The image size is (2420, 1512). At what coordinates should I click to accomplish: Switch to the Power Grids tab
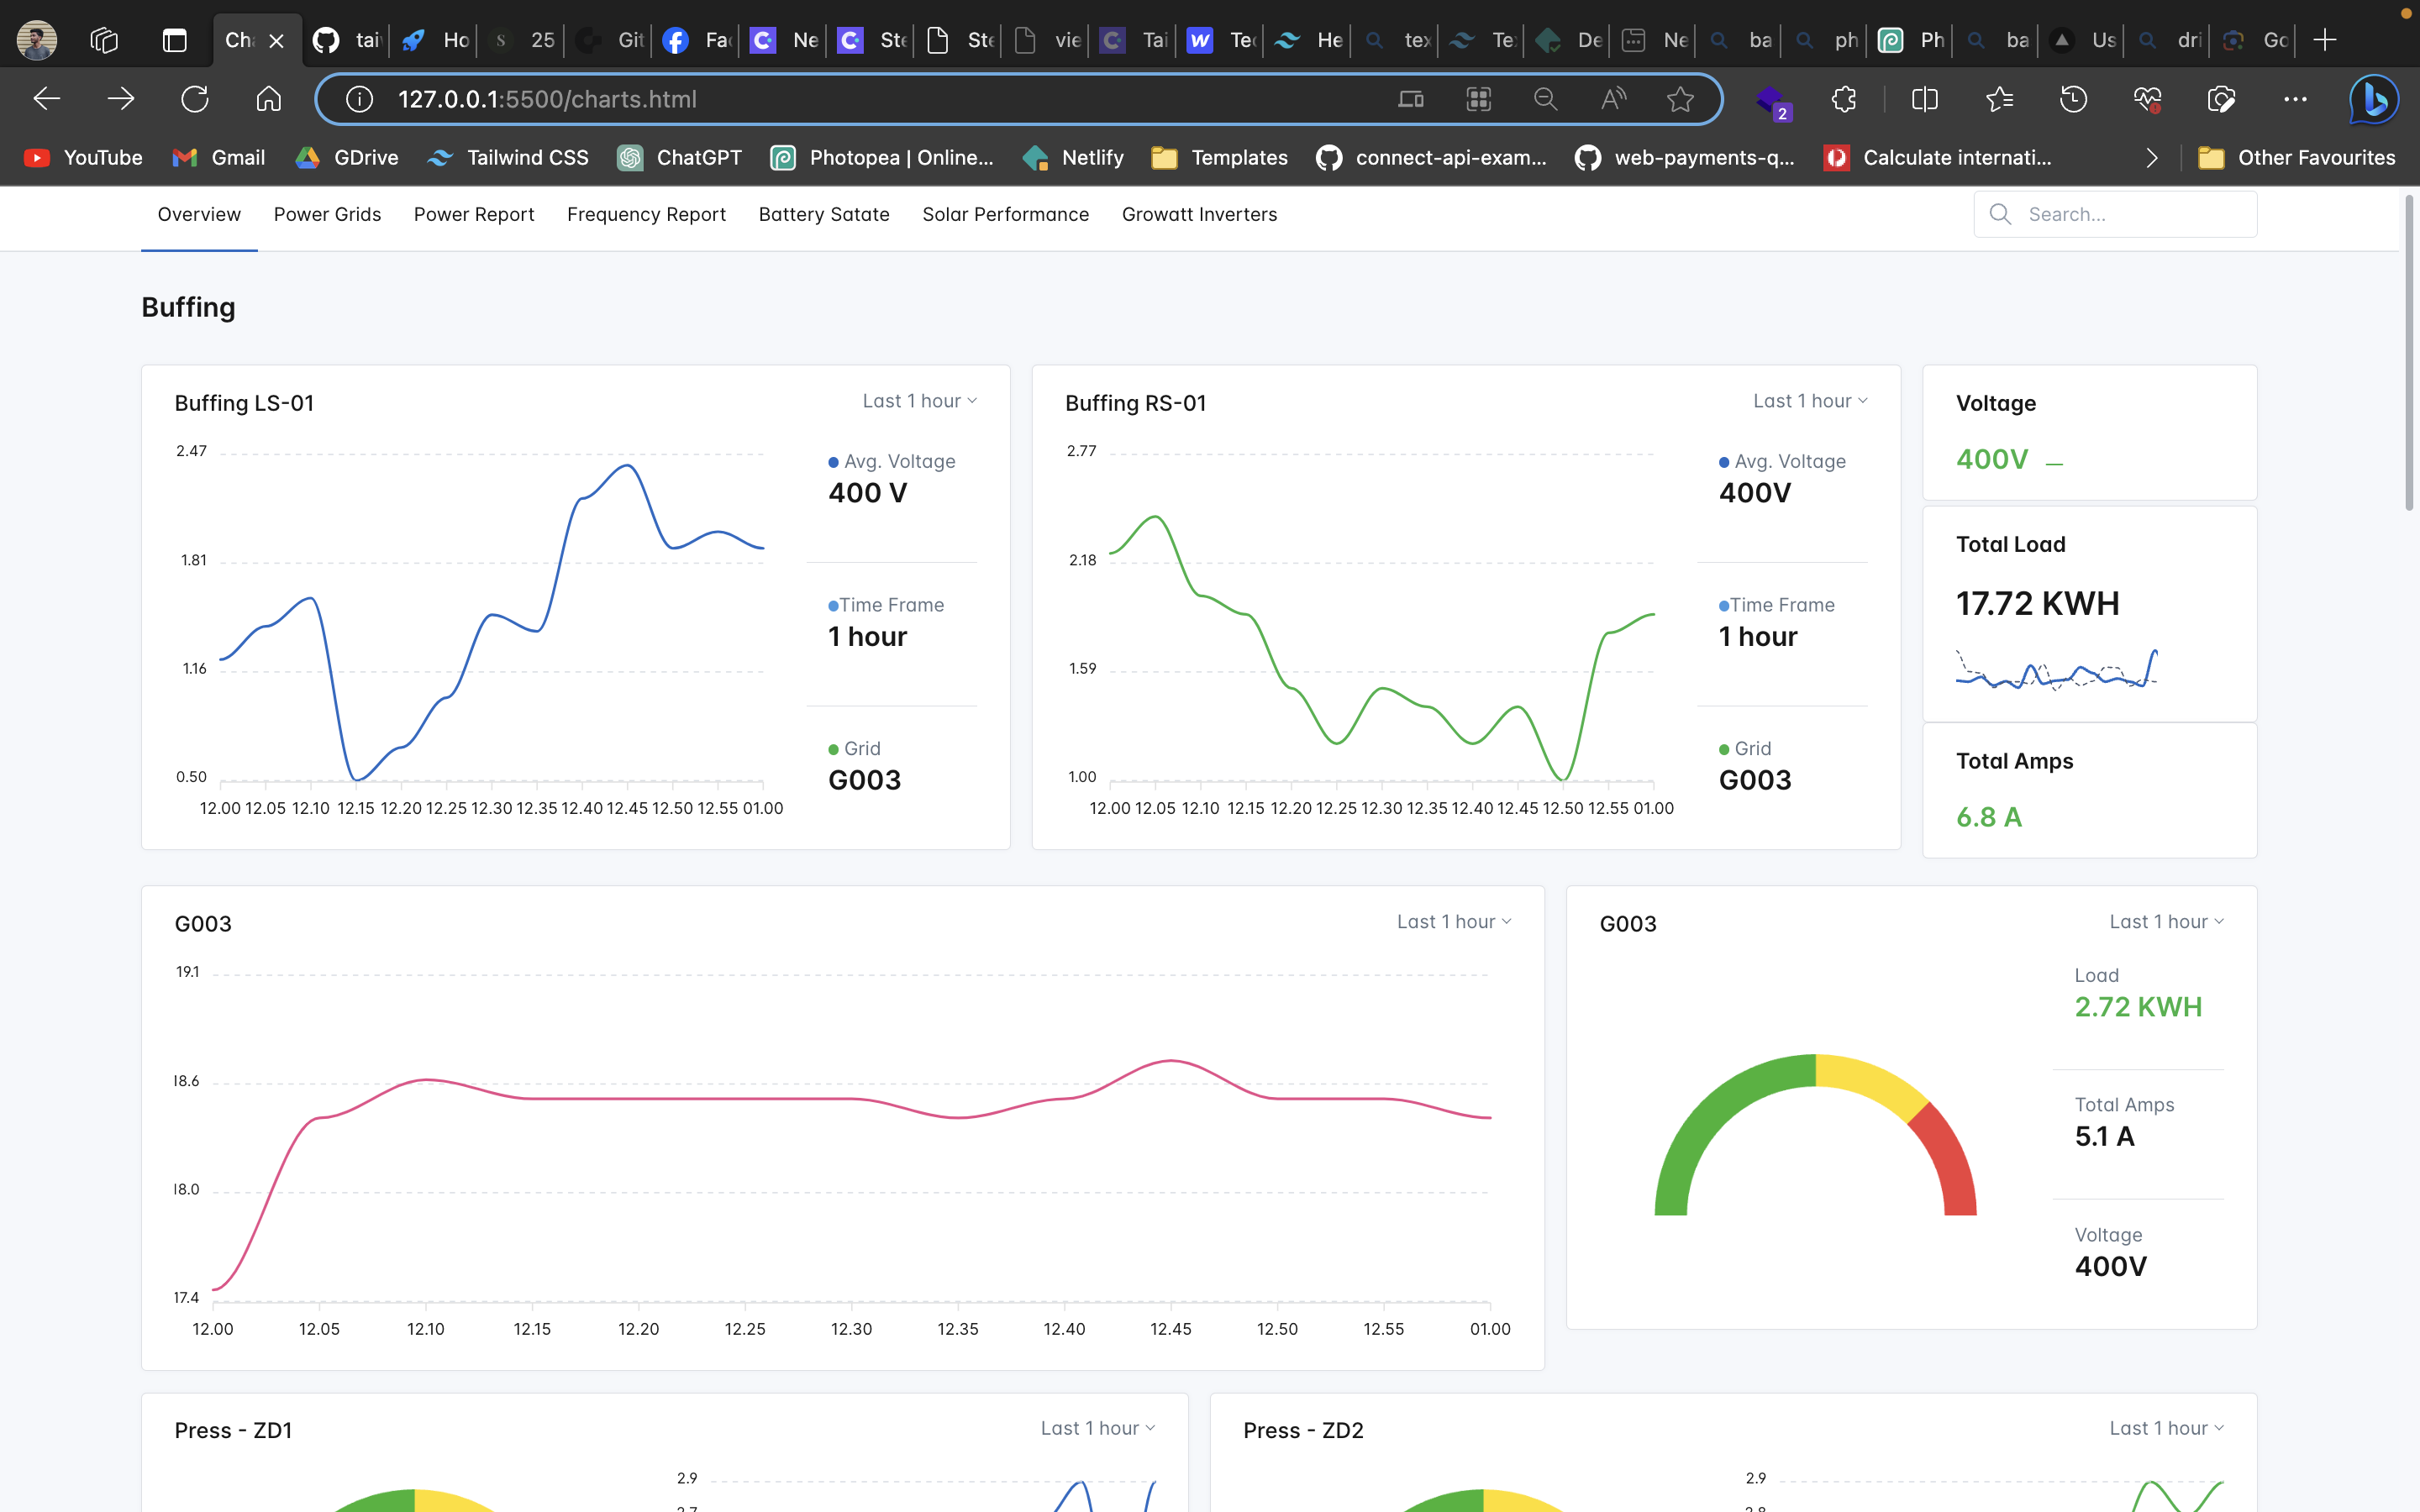(x=327, y=214)
